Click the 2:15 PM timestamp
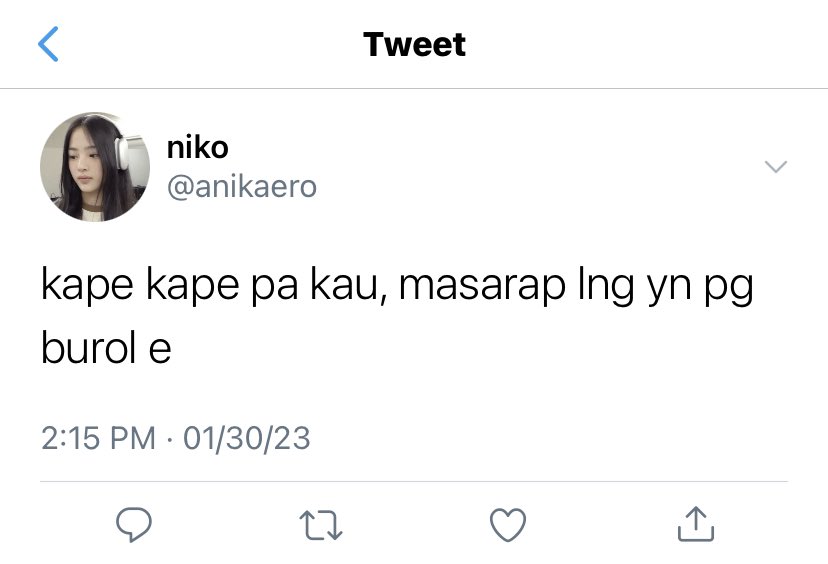The height and width of the screenshot is (564, 828). click(x=98, y=438)
